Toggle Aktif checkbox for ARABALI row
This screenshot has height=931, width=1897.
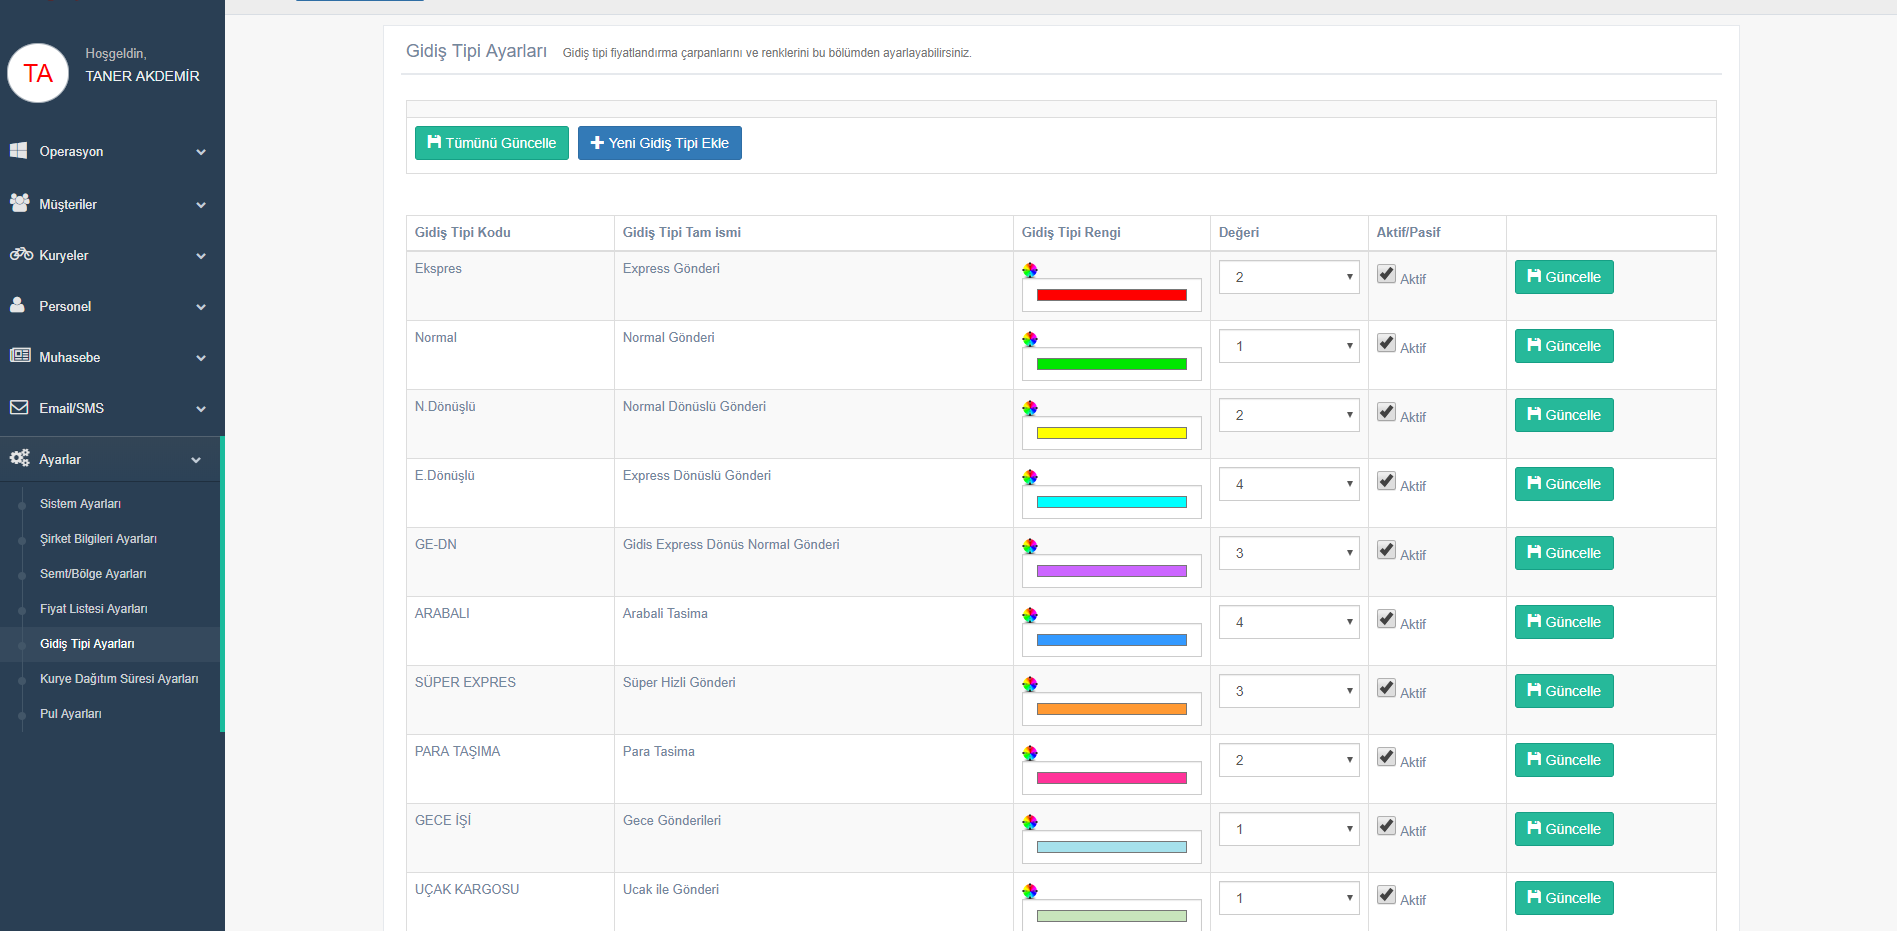point(1386,619)
